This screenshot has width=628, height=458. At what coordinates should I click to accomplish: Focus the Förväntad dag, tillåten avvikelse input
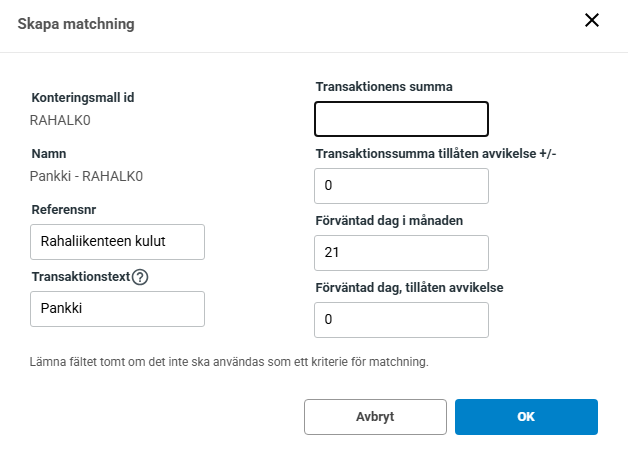point(401,320)
